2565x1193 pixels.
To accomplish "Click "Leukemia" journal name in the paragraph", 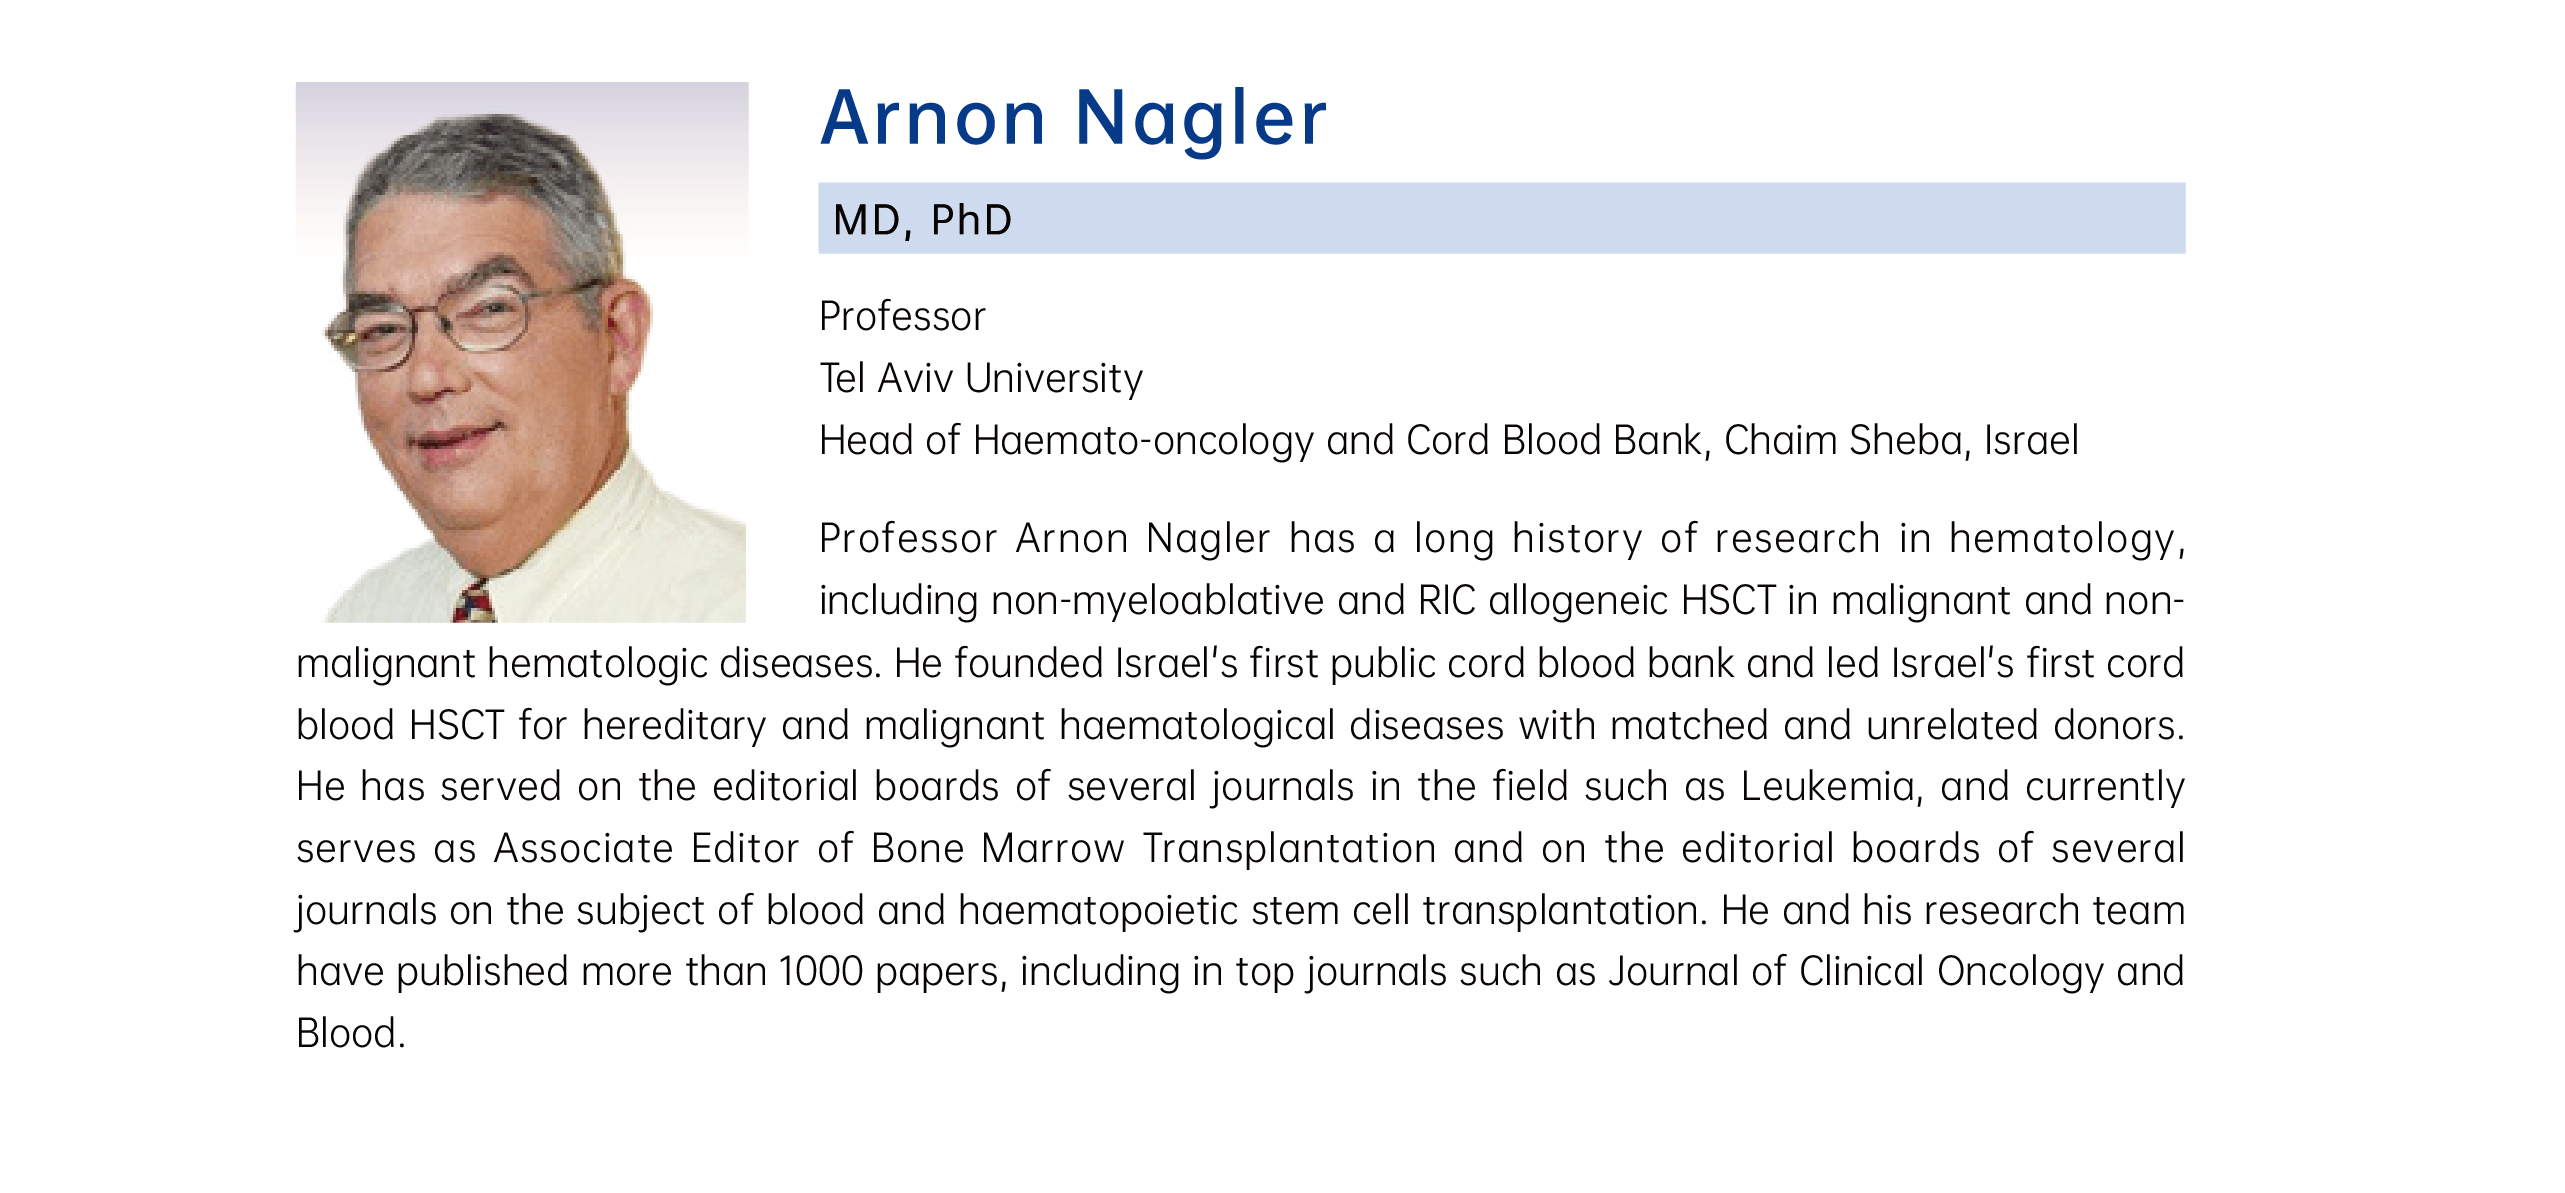I will [1826, 787].
